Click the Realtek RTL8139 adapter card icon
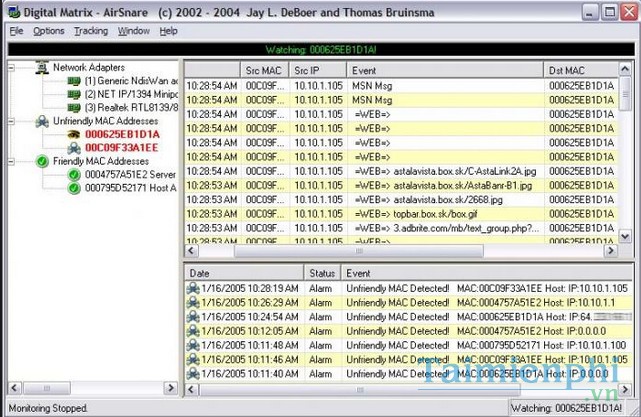Viewport: 641px width, 417px height. pos(73,107)
